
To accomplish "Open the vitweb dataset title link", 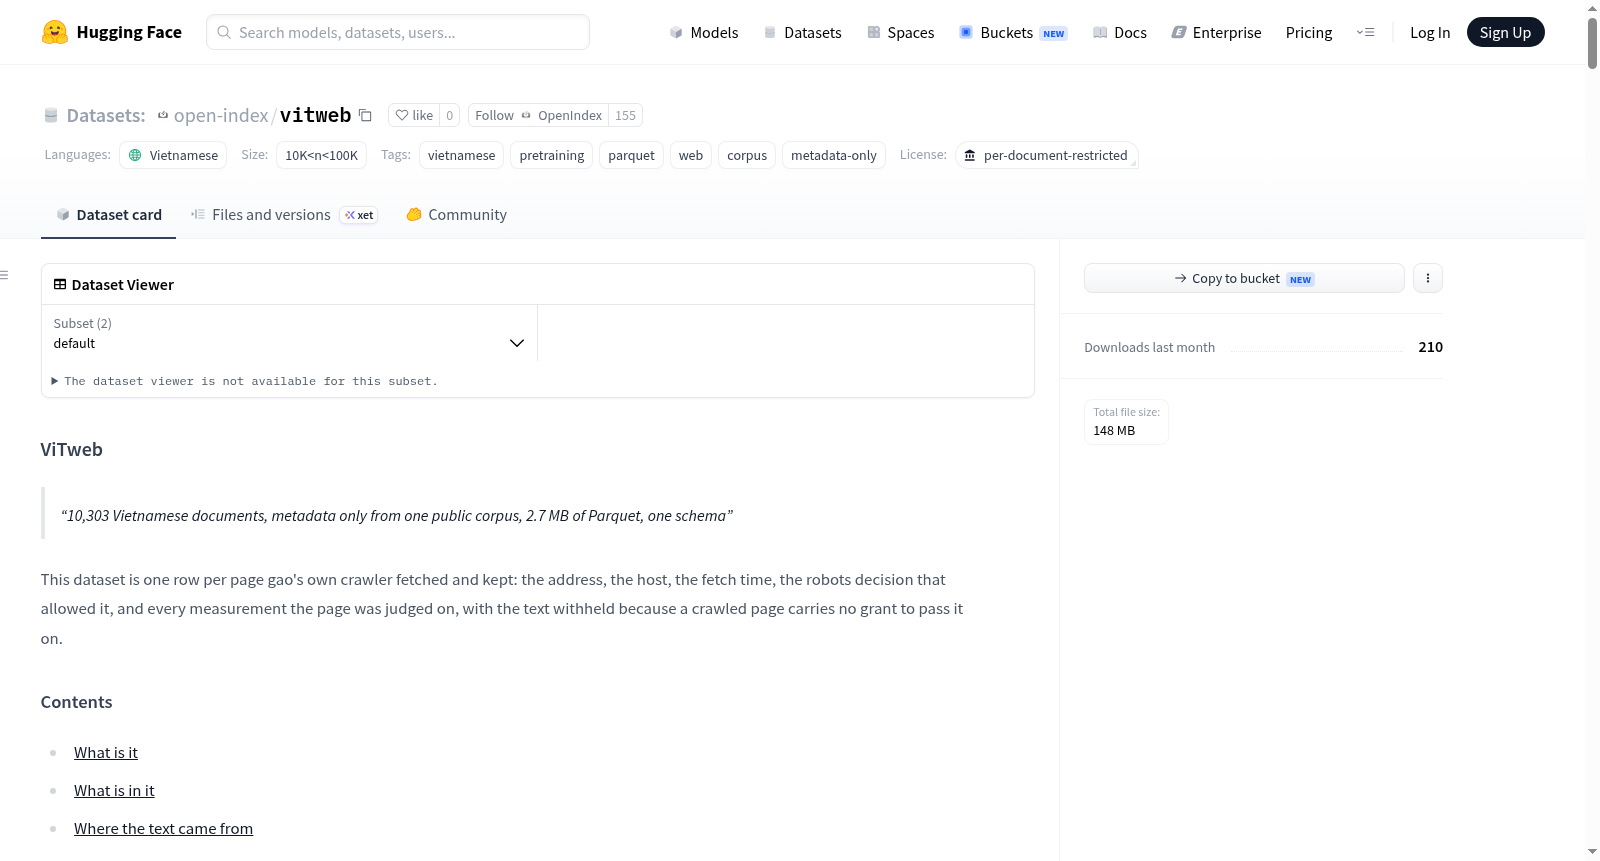I will click(x=315, y=115).
